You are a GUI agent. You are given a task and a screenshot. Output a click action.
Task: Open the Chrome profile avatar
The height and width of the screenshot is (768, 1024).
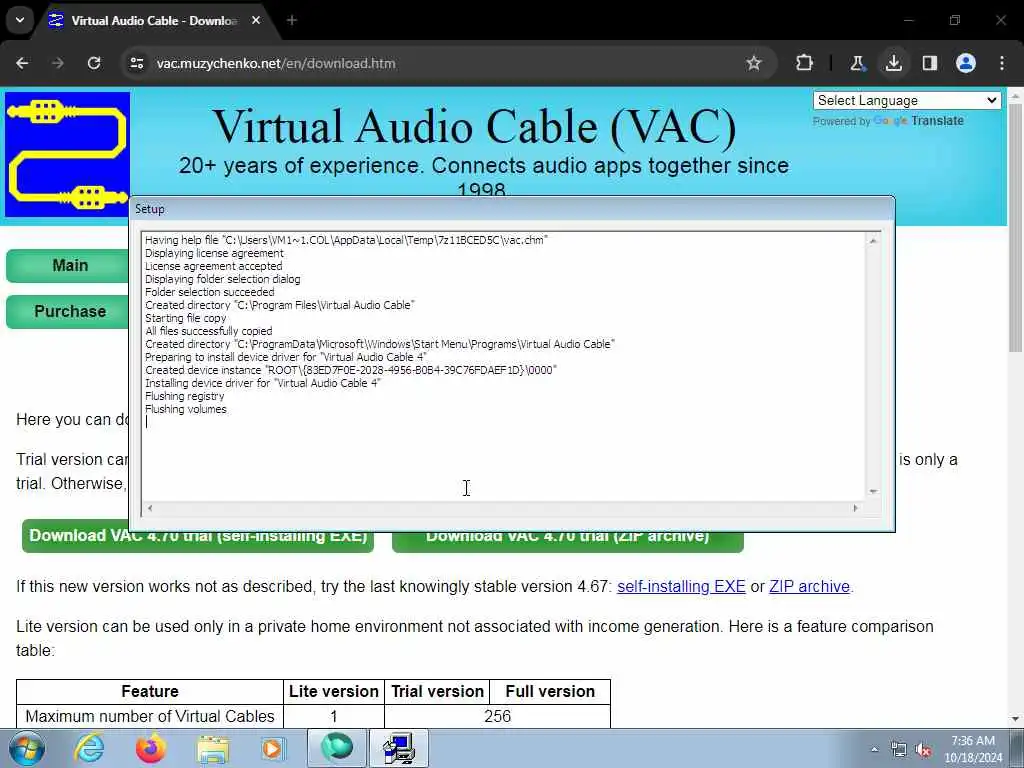tap(966, 63)
